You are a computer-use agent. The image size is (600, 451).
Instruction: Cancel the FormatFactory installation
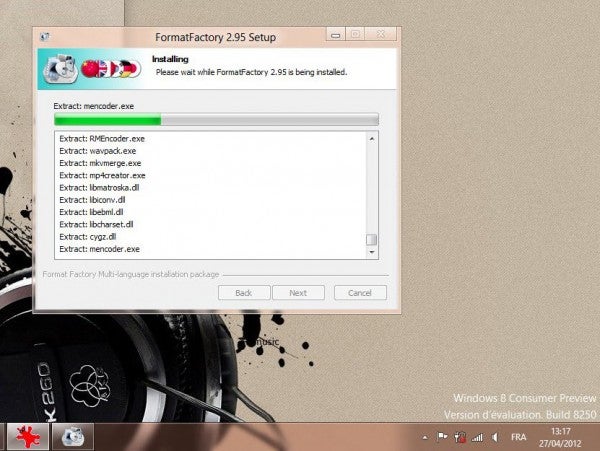point(360,293)
